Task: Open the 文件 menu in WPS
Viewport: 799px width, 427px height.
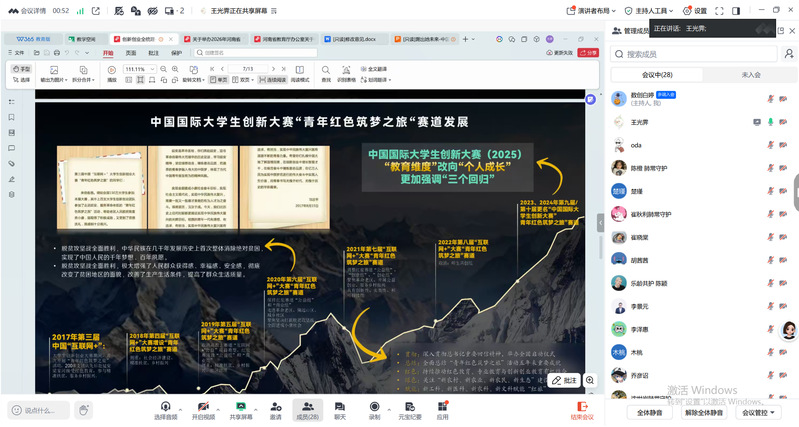Action: pos(16,52)
